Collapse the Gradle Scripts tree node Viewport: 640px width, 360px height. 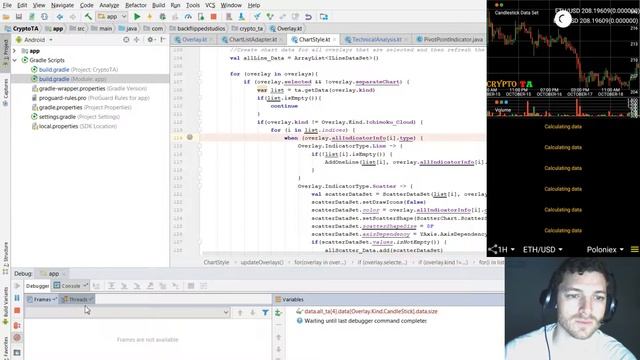coord(15,60)
